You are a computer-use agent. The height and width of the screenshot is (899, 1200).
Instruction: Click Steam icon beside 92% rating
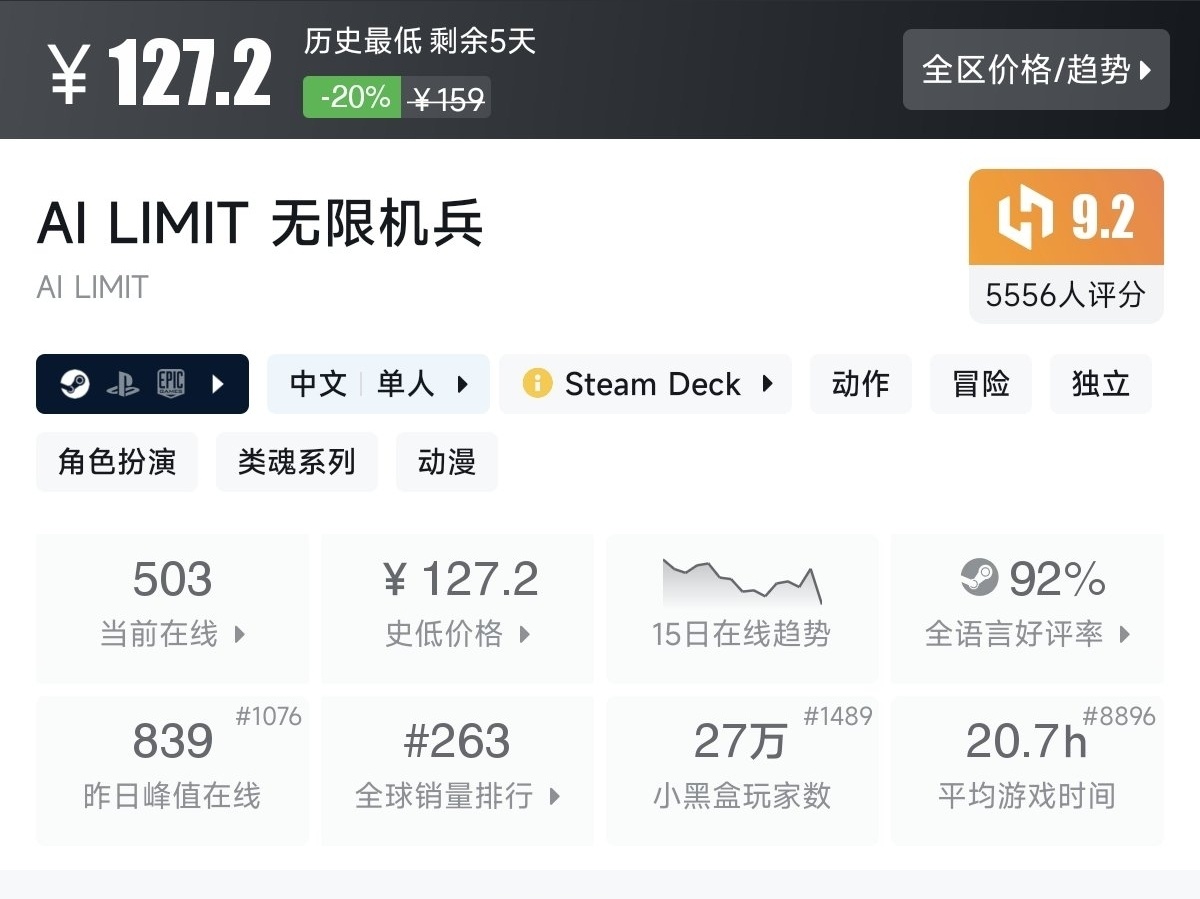(979, 578)
